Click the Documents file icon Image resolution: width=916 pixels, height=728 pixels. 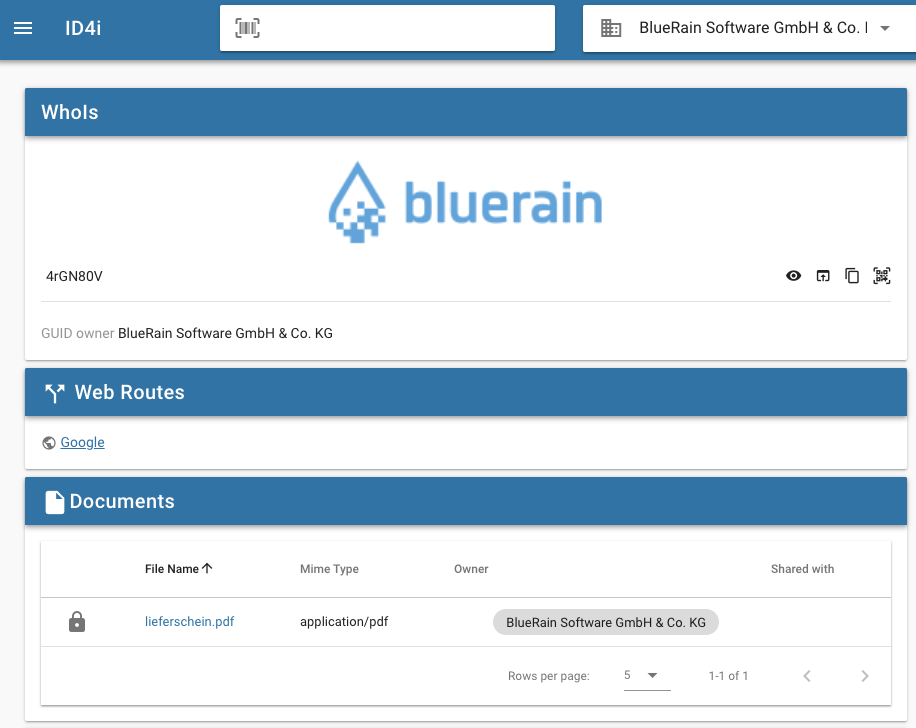click(55, 502)
